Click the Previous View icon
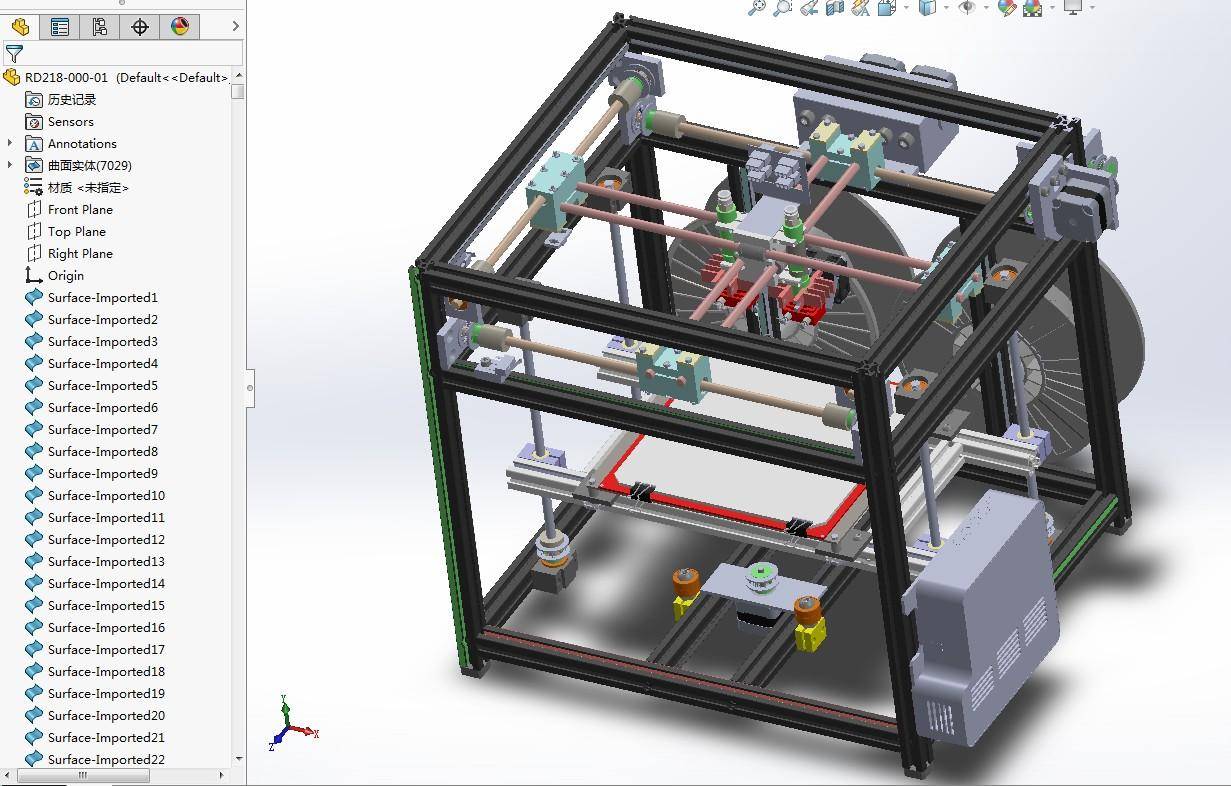Viewport: 1231px width, 786px height. click(809, 8)
